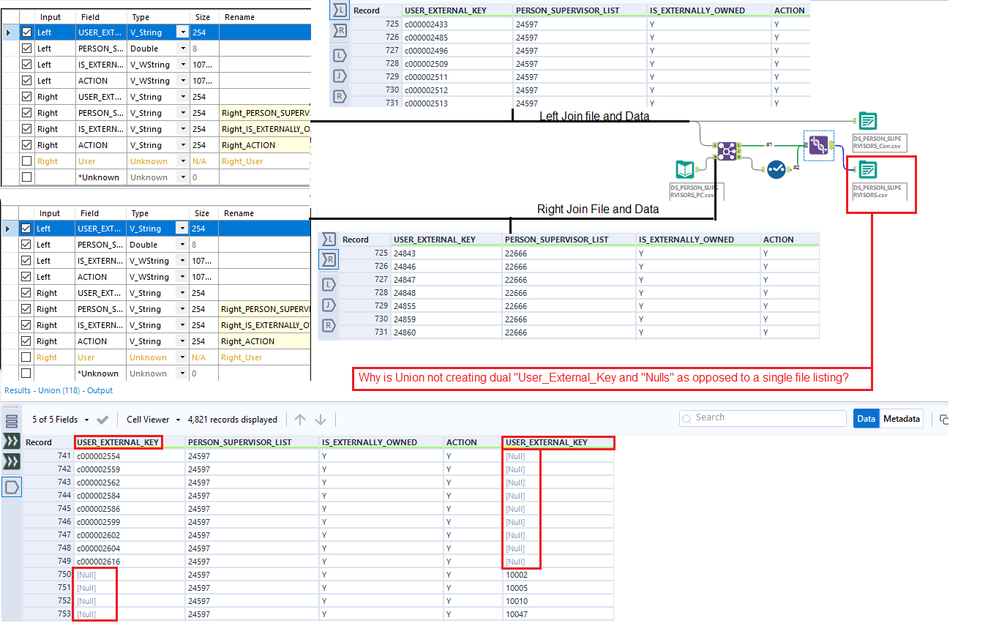This screenshot has height=635, width=999.
Task: Select cell c000002554 in Union results
Action: (129, 456)
